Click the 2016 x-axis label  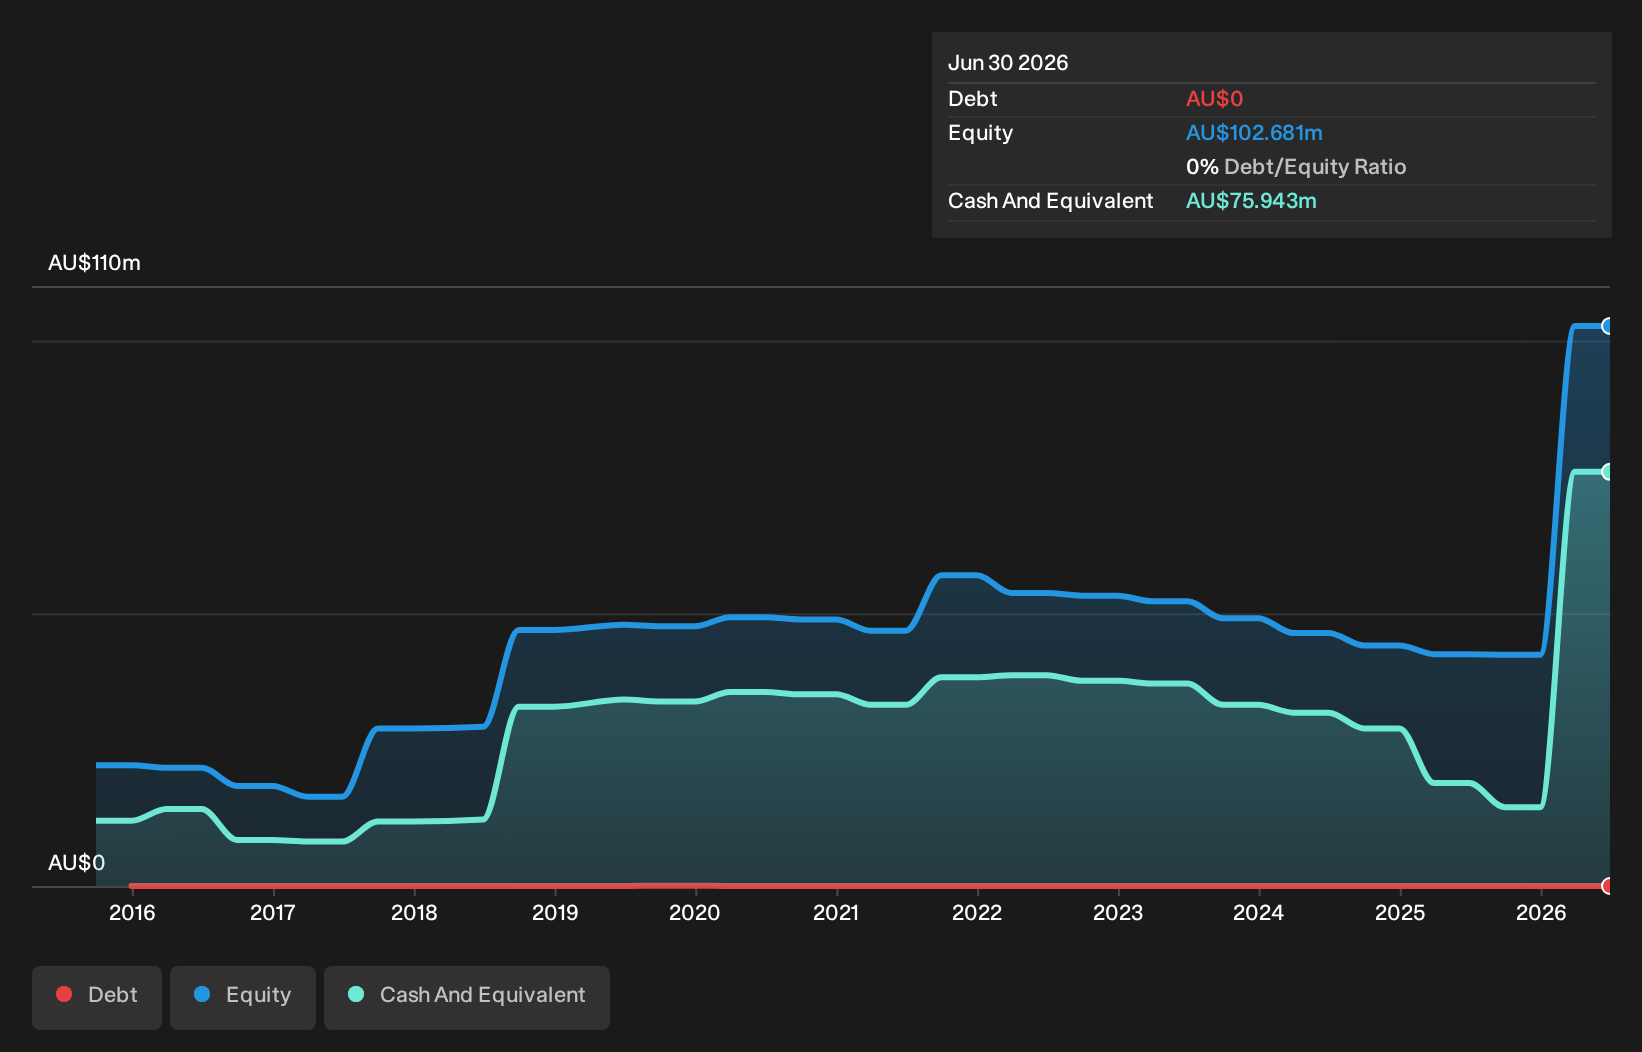pyautogui.click(x=132, y=913)
